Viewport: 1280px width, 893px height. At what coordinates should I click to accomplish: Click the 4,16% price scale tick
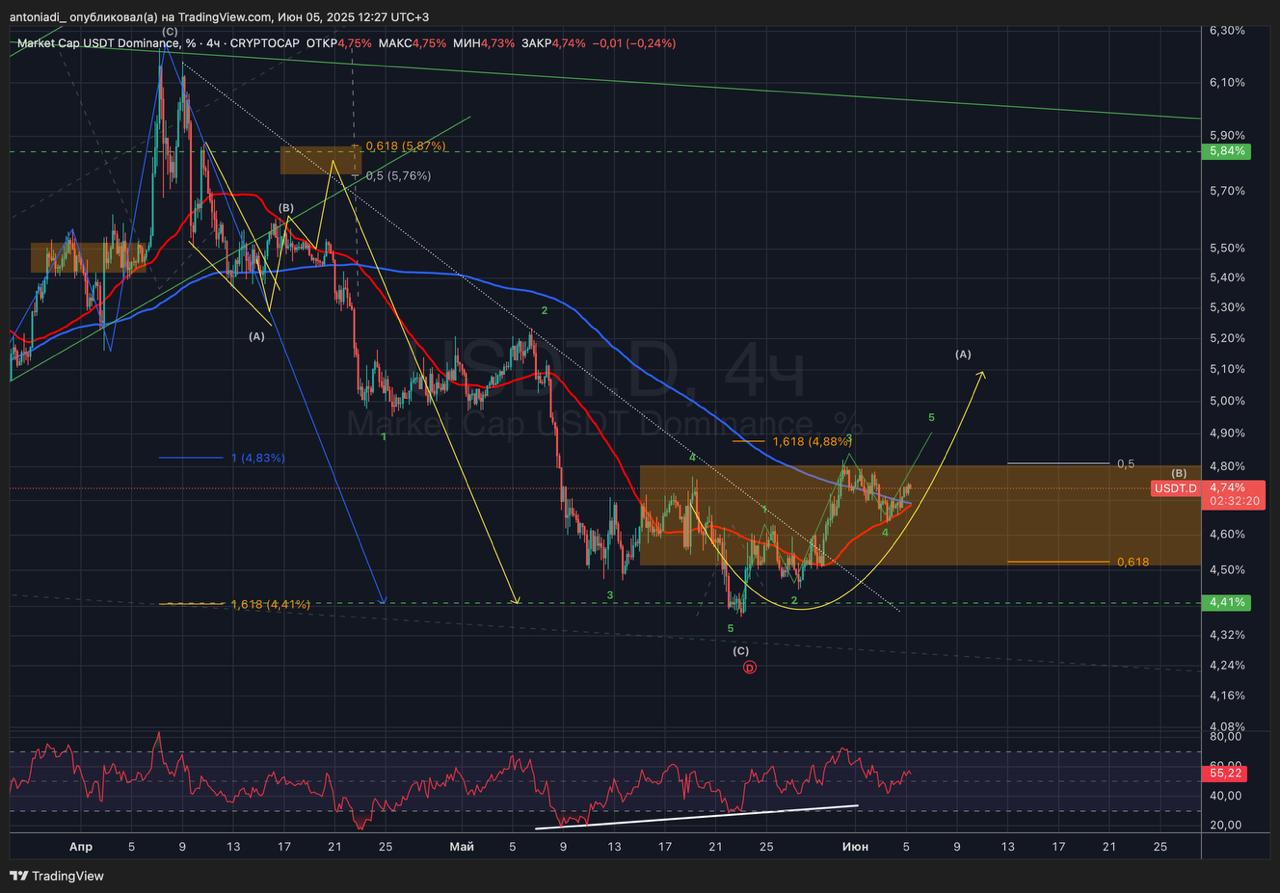[1226, 695]
